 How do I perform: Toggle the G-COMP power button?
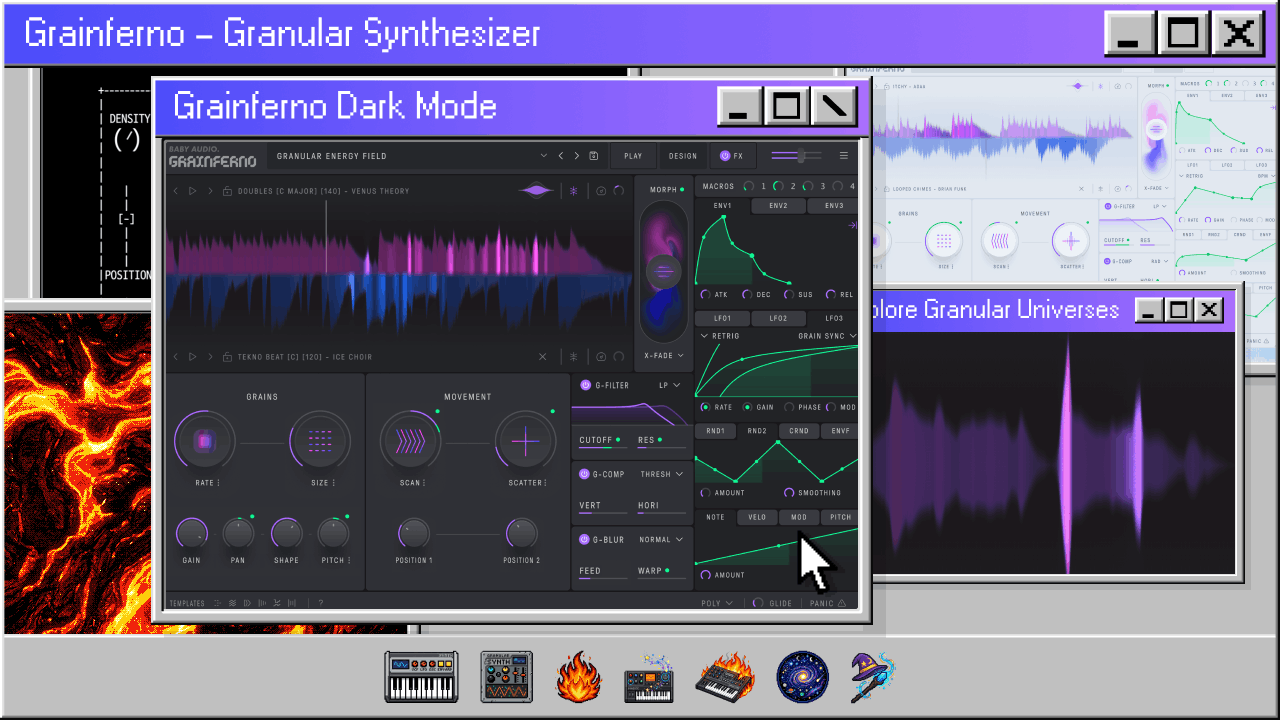(x=586, y=475)
